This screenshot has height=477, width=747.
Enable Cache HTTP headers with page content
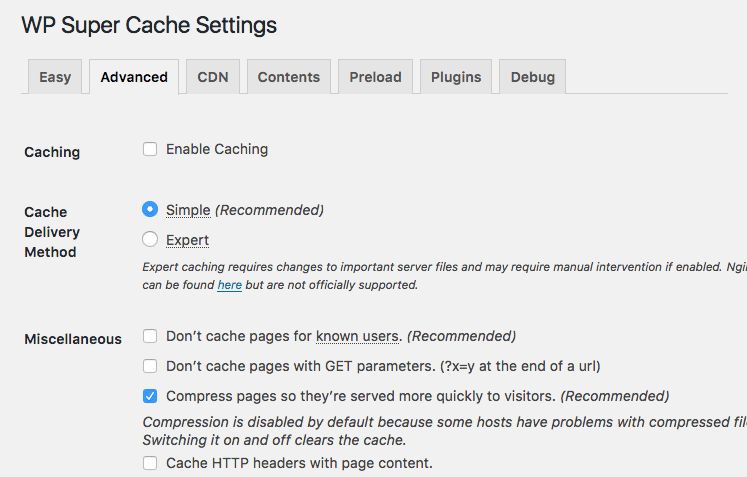150,463
